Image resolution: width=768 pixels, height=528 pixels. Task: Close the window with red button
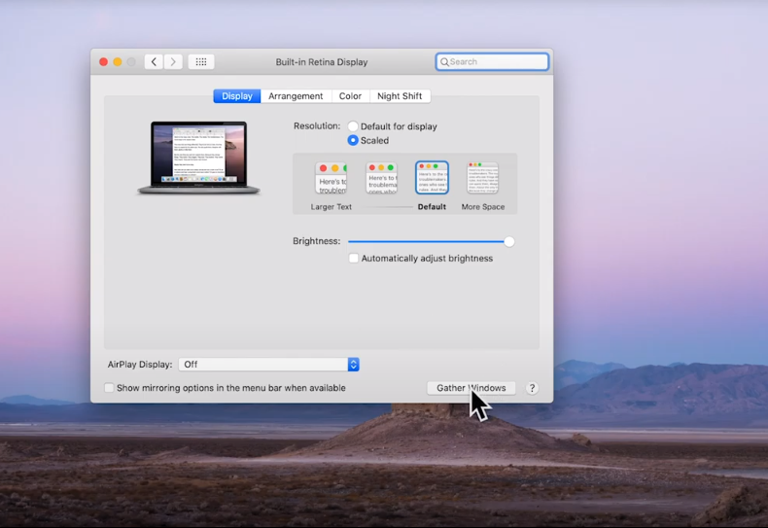coord(103,62)
